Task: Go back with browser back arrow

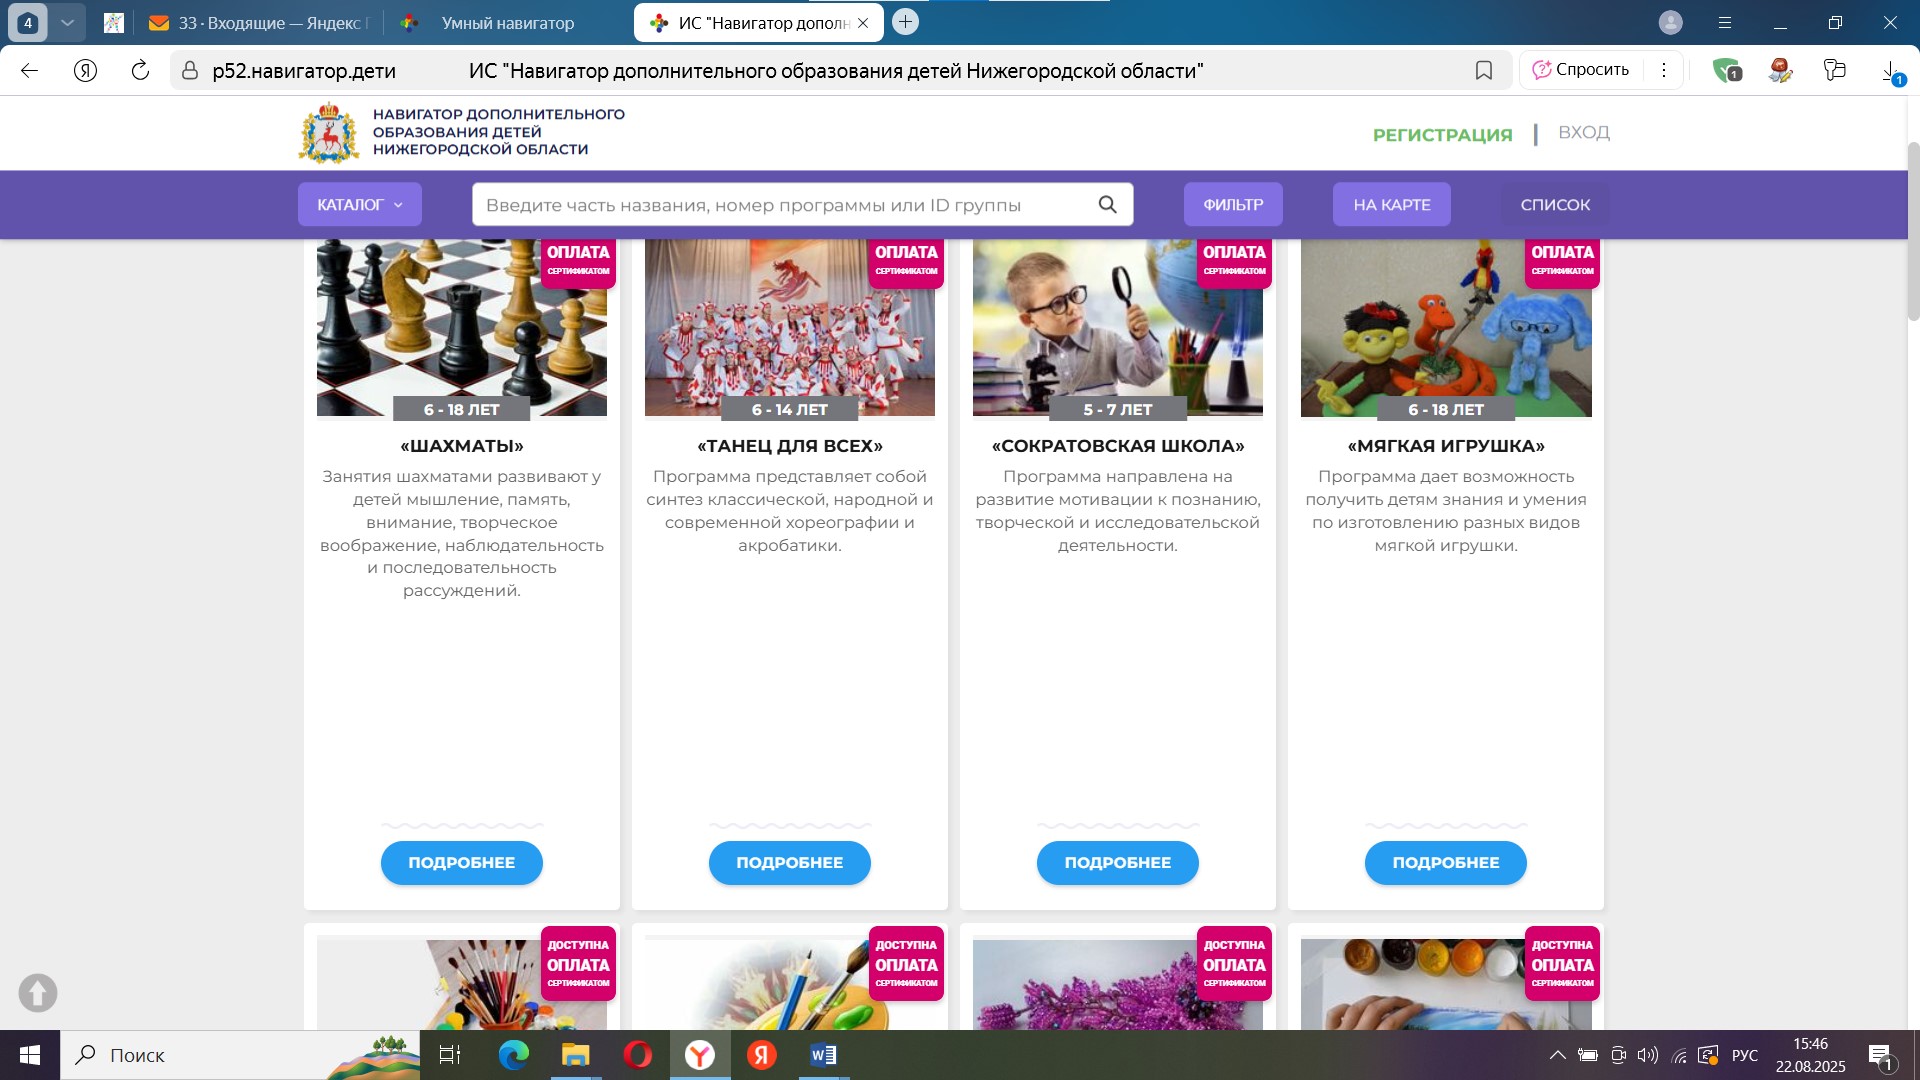Action: [30, 70]
